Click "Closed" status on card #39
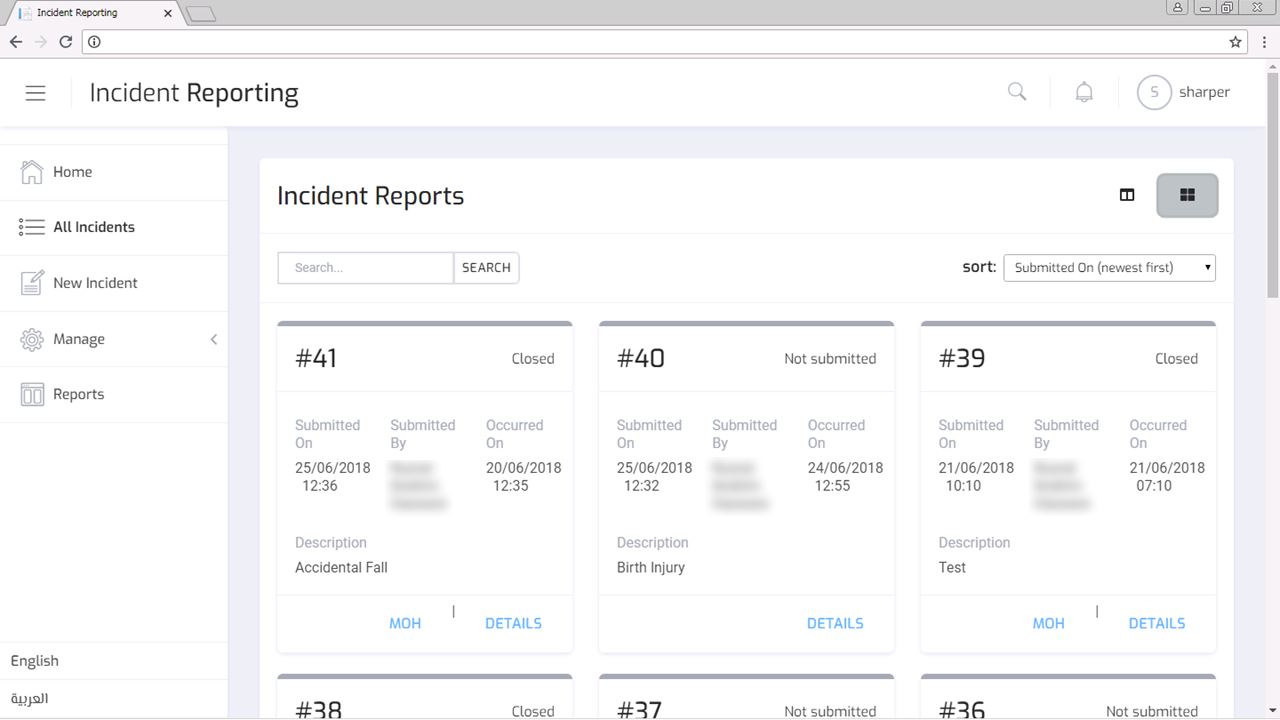The width and height of the screenshot is (1280, 720). (1176, 358)
